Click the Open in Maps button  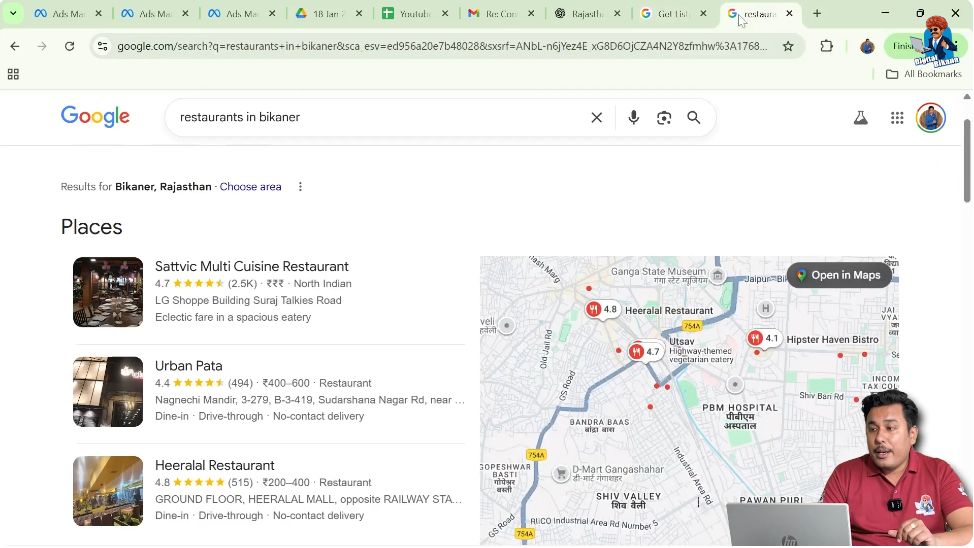pos(839,275)
